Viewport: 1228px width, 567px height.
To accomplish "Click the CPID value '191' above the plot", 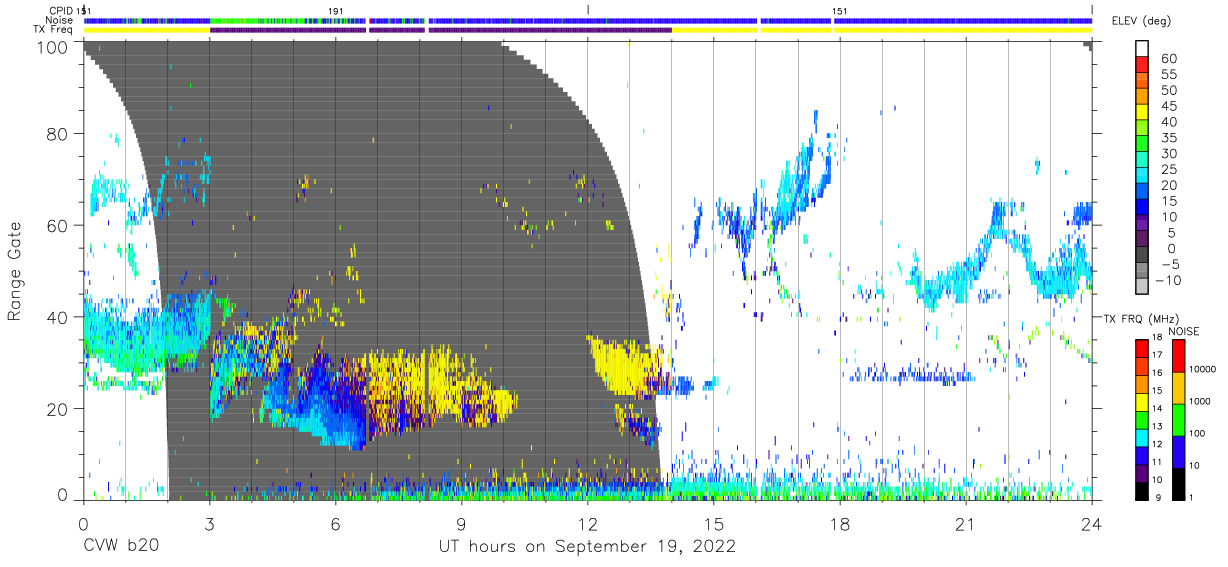I will [337, 11].
